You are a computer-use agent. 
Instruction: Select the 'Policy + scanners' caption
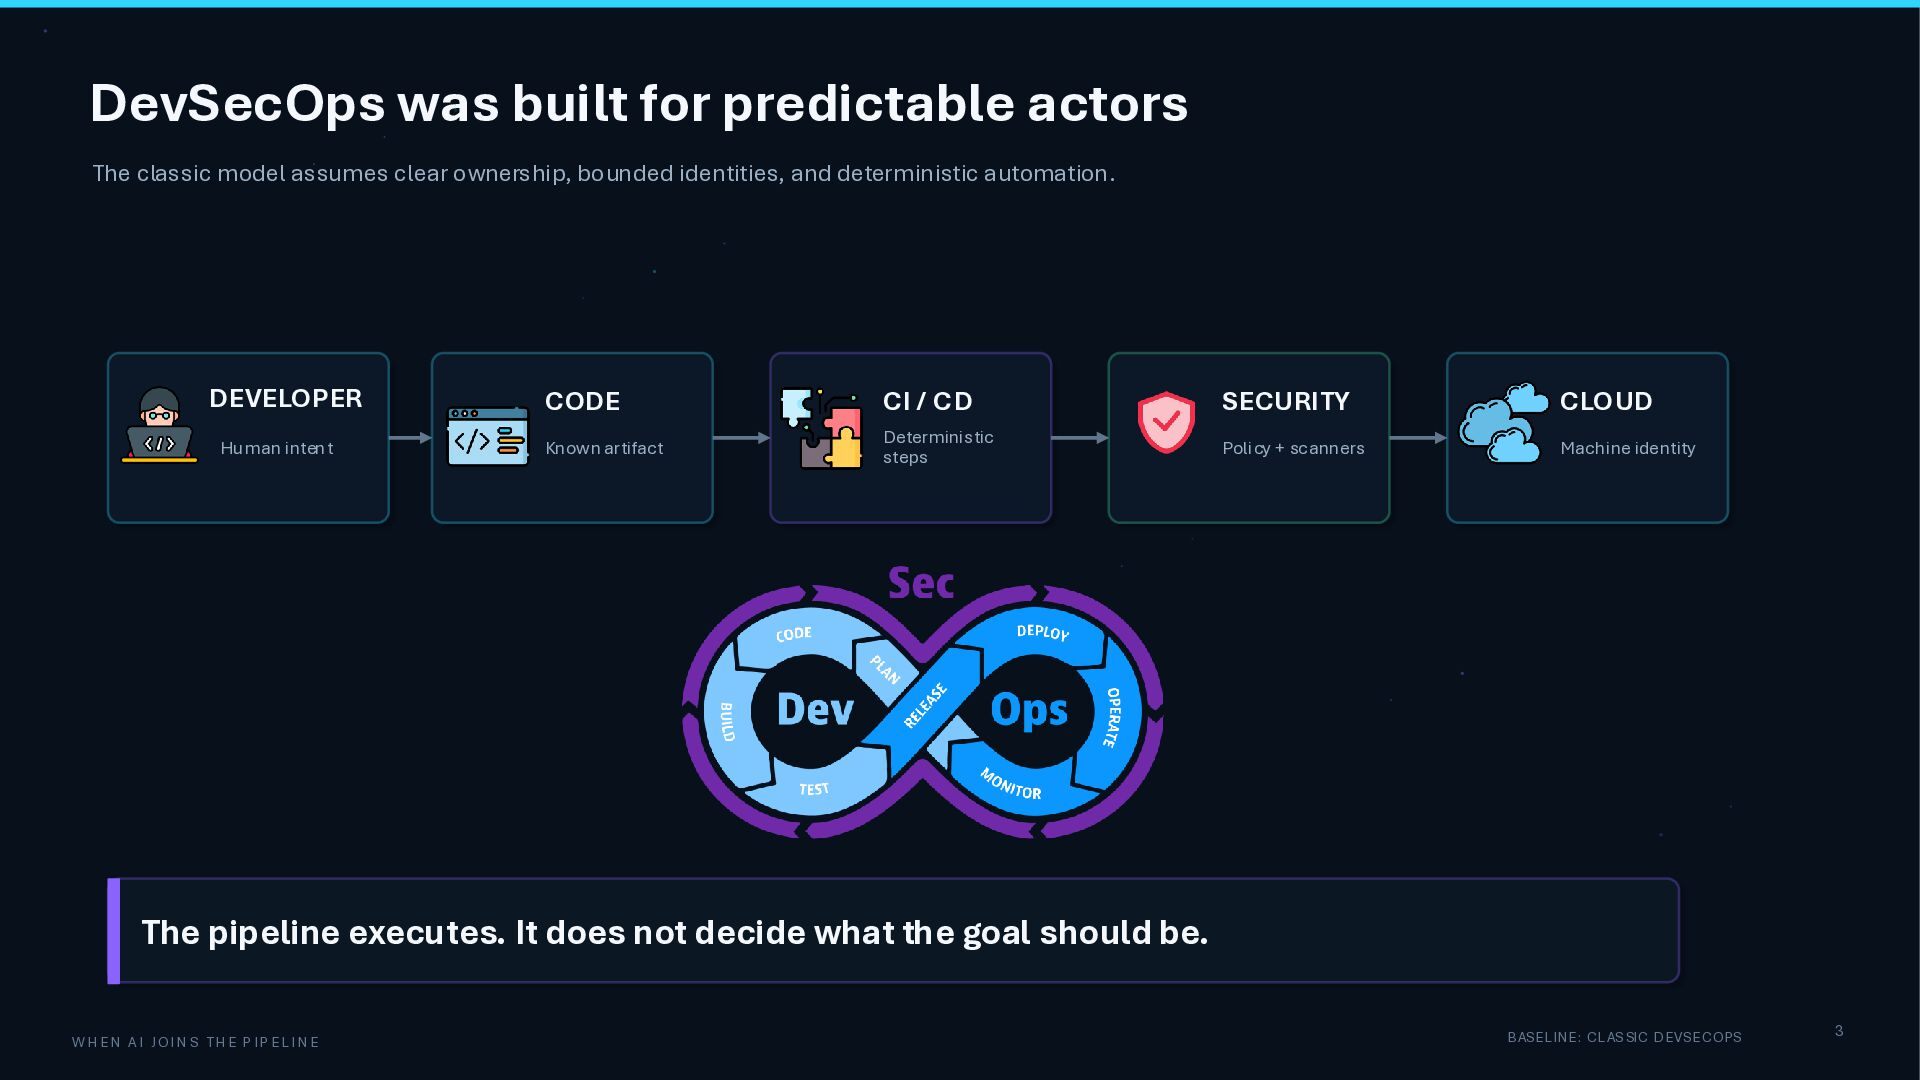click(x=1293, y=448)
